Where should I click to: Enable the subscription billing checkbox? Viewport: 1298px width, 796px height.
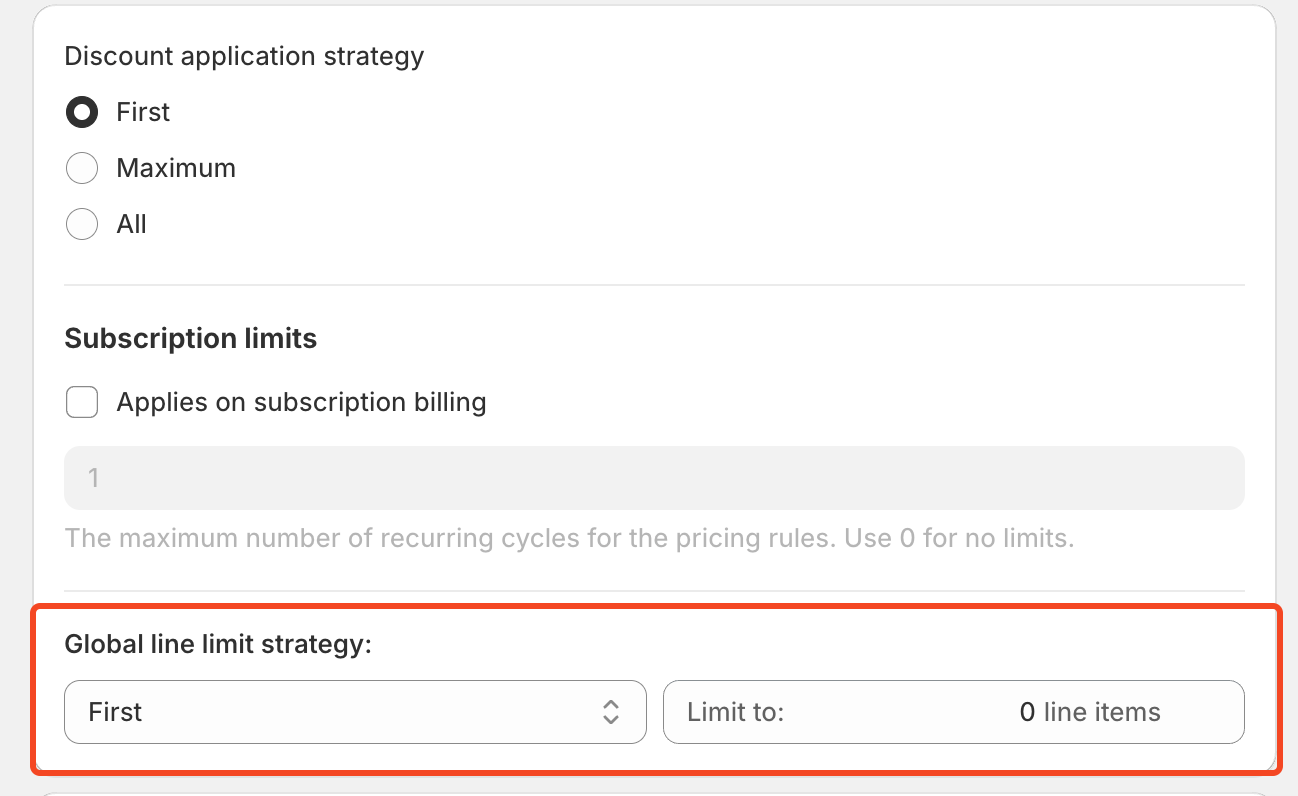click(82, 403)
